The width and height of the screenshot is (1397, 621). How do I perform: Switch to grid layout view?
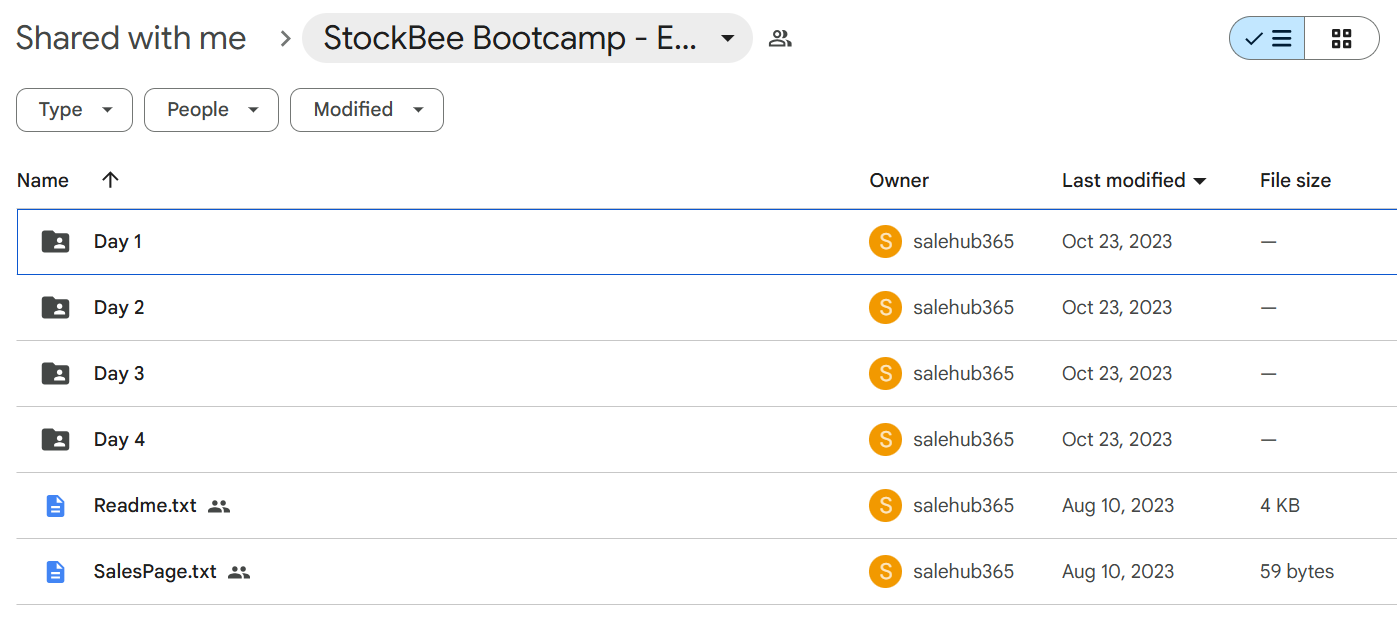1342,39
